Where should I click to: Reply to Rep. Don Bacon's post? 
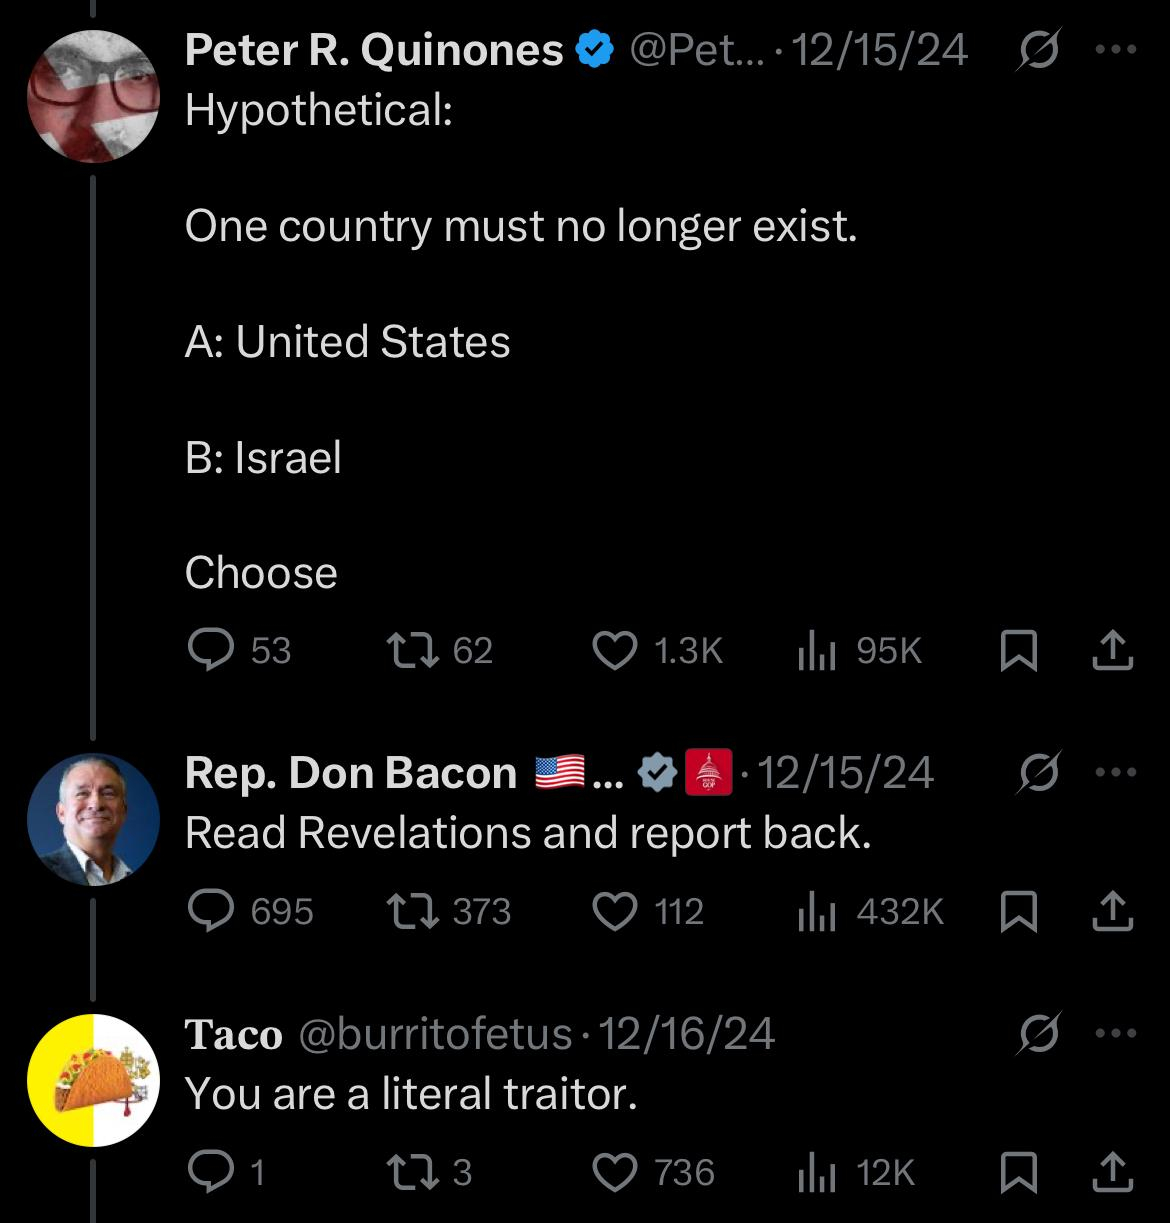tap(210, 911)
